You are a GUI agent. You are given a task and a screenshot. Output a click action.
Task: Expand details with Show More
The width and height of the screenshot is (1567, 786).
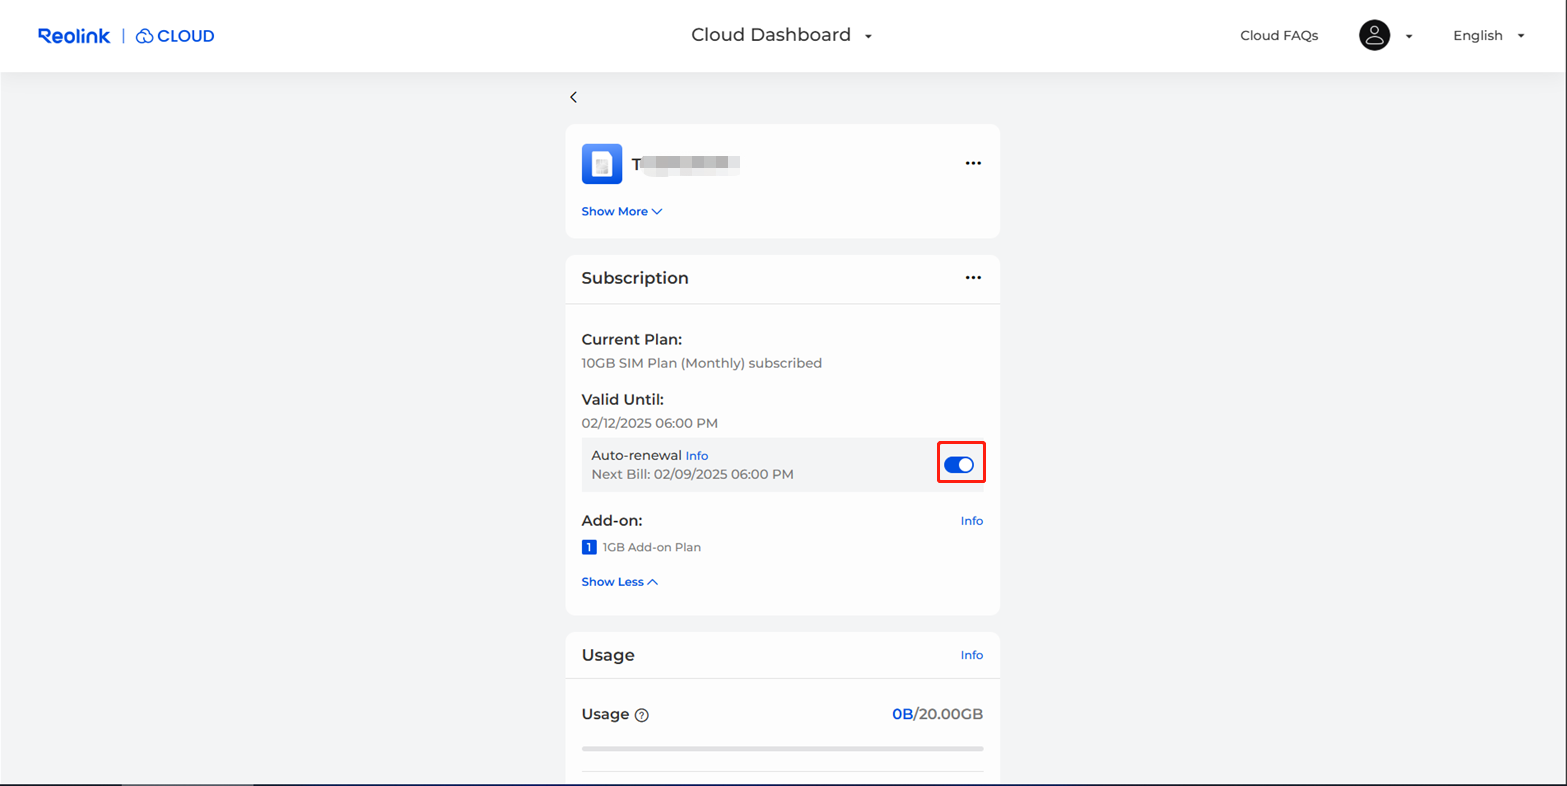pyautogui.click(x=622, y=211)
